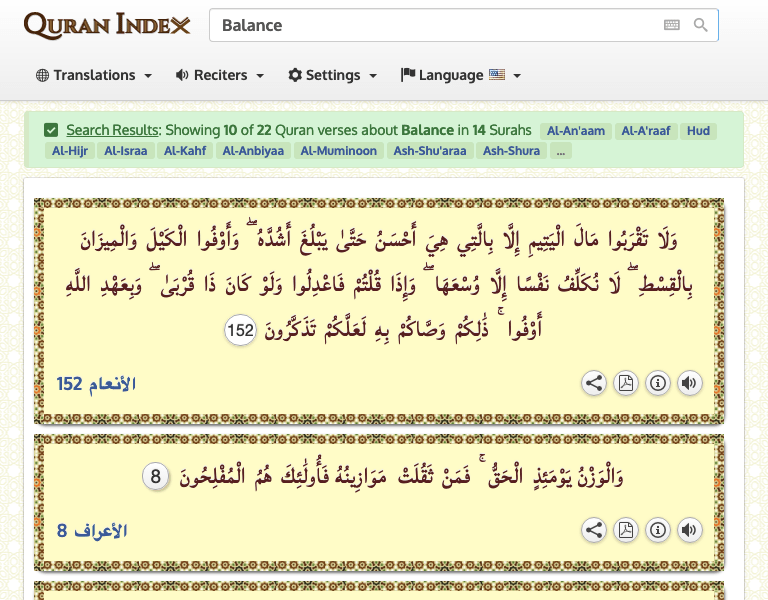
Task: Click the black flag icon beside Language
Action: [408, 75]
